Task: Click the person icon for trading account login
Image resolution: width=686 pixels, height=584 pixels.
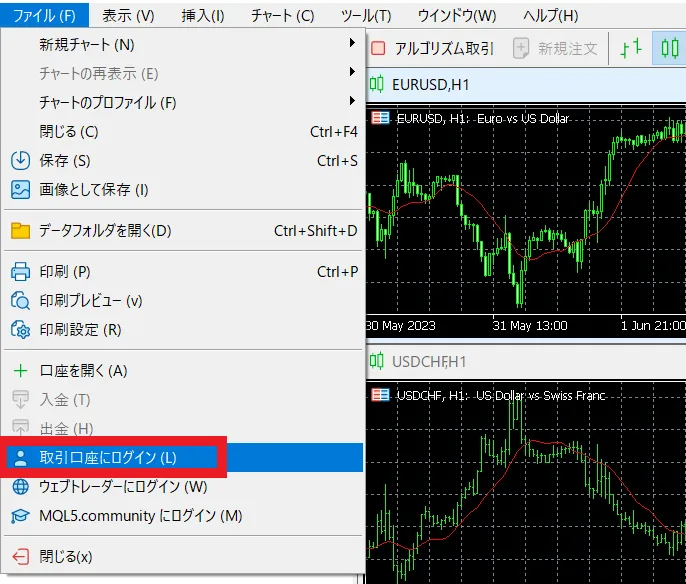Action: tap(20, 458)
